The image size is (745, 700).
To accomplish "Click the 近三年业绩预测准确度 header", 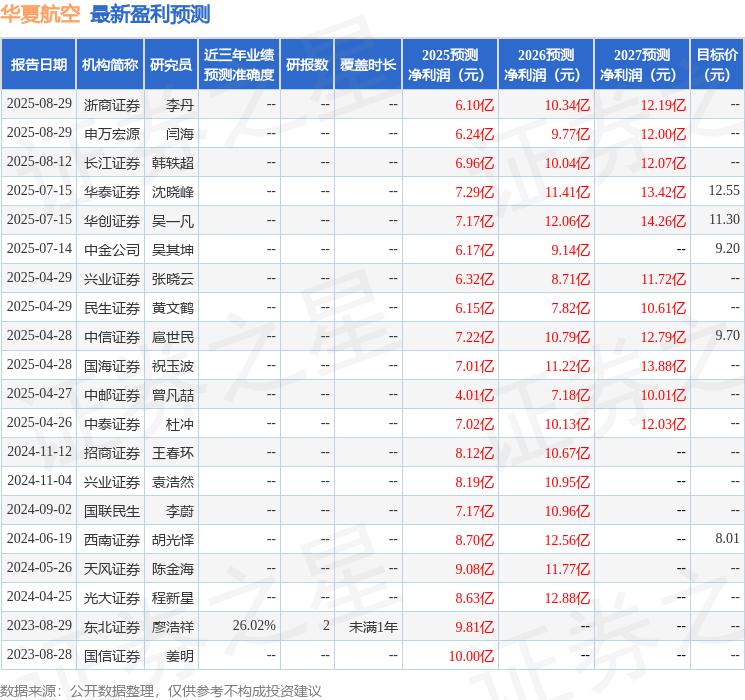I will [239, 65].
